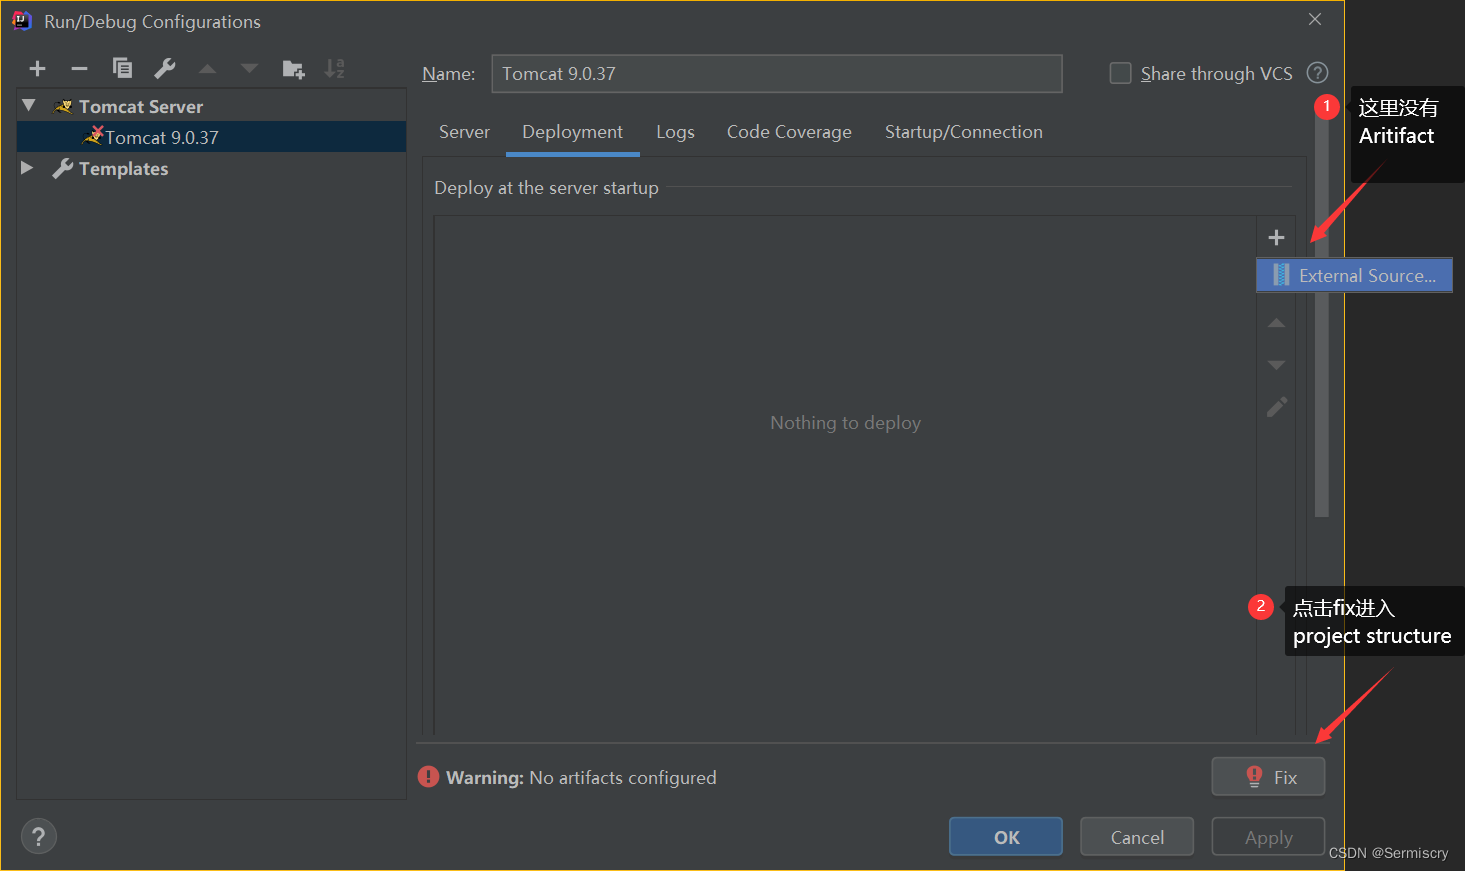Select Tomcat 9.0.37 configuration
Viewport: 1465px width, 871px height.
(x=211, y=137)
